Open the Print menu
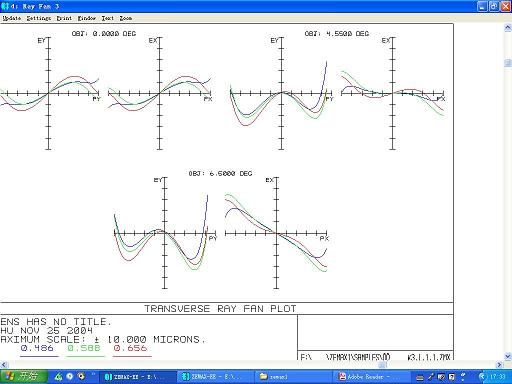The width and height of the screenshot is (512, 384). click(64, 18)
